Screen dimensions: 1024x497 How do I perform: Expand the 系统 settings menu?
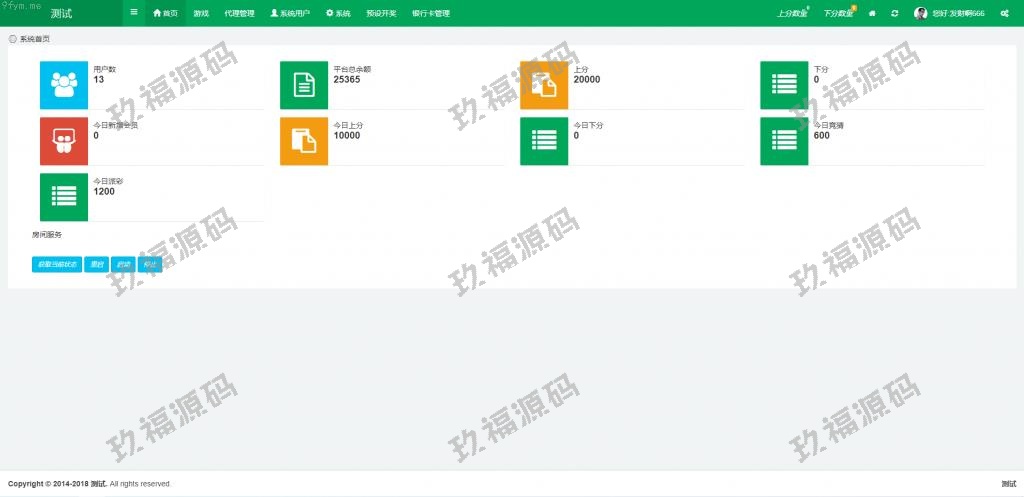(x=338, y=13)
